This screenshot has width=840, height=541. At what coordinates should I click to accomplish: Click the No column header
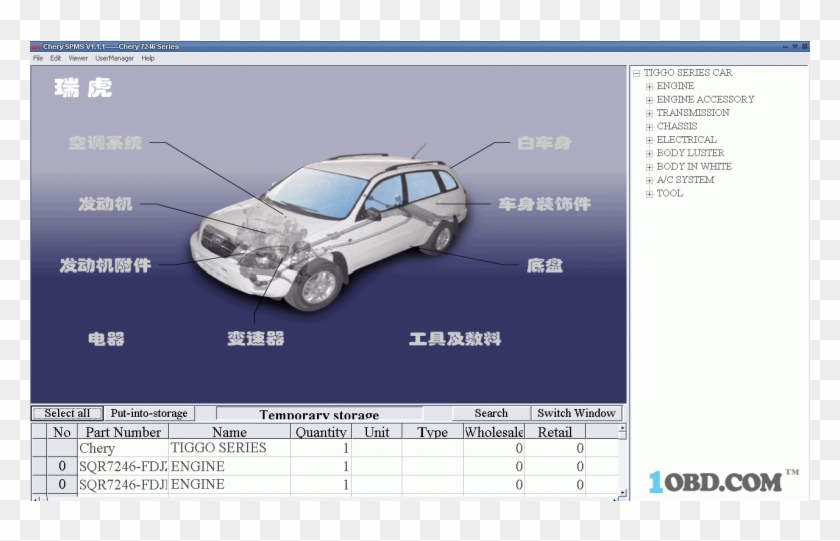[62, 432]
